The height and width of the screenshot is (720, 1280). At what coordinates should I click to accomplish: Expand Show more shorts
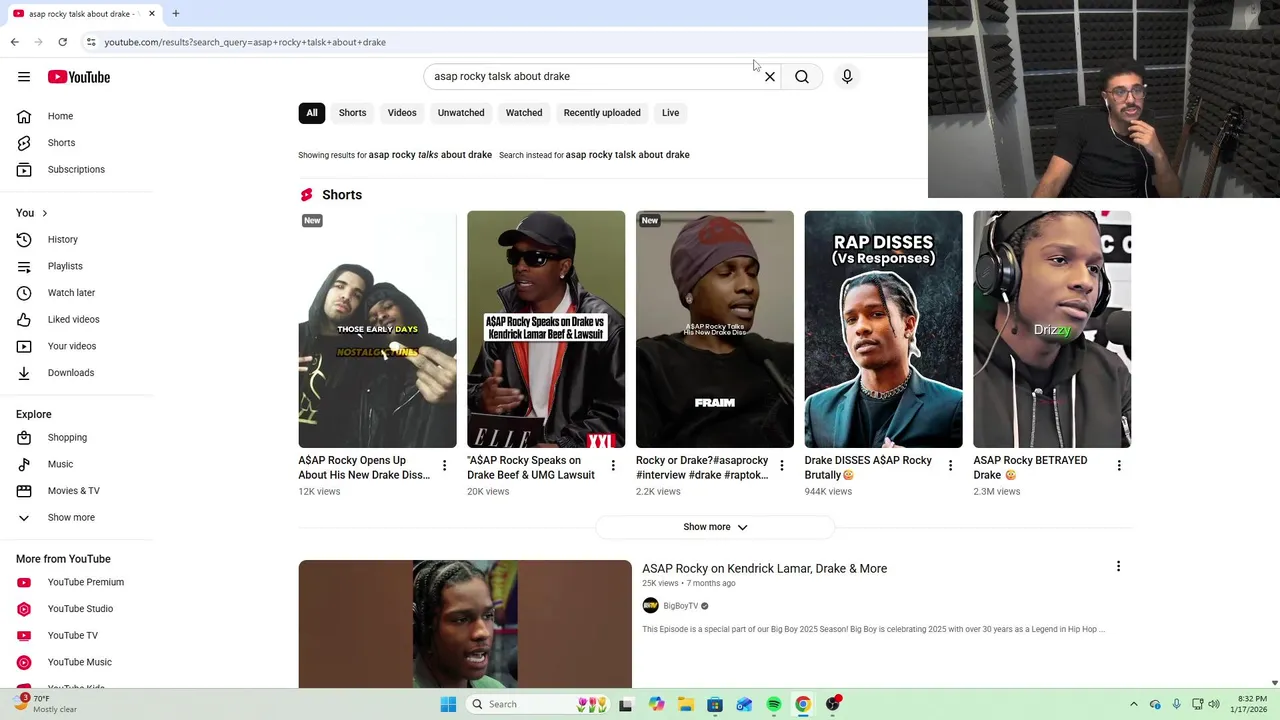tap(715, 527)
